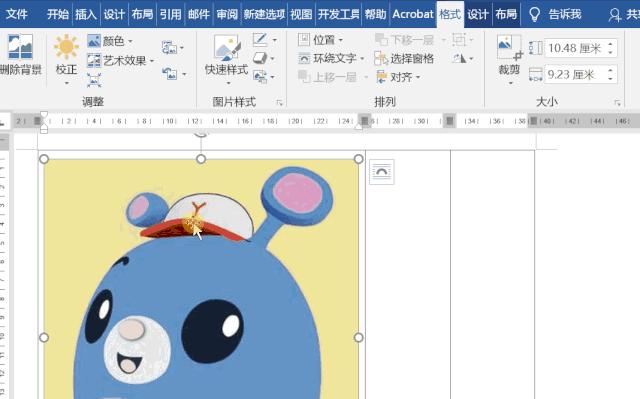Click the shape height icon beside 10.48 厘米

[x=536, y=48]
